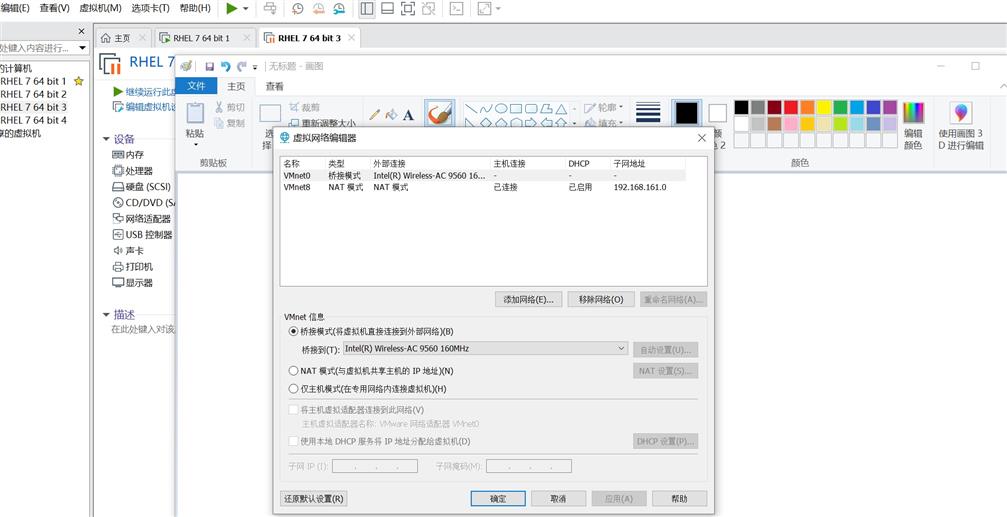Select the host-only mode radio button

pyautogui.click(x=294, y=389)
